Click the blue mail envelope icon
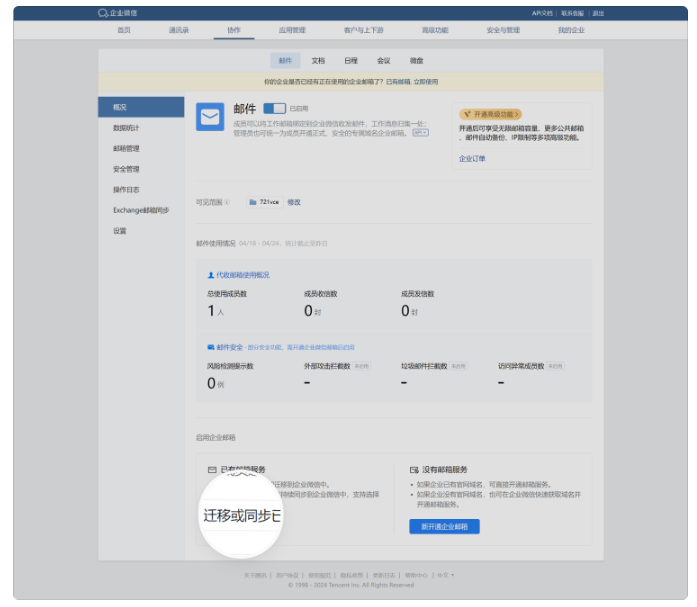Viewport: 697px width, 607px height. [x=210, y=118]
